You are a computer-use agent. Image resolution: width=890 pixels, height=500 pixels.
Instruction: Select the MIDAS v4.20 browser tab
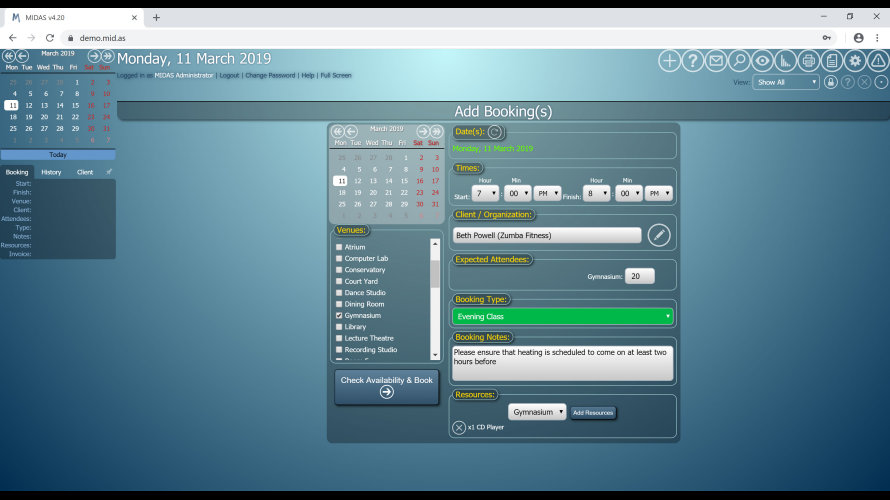coord(74,18)
